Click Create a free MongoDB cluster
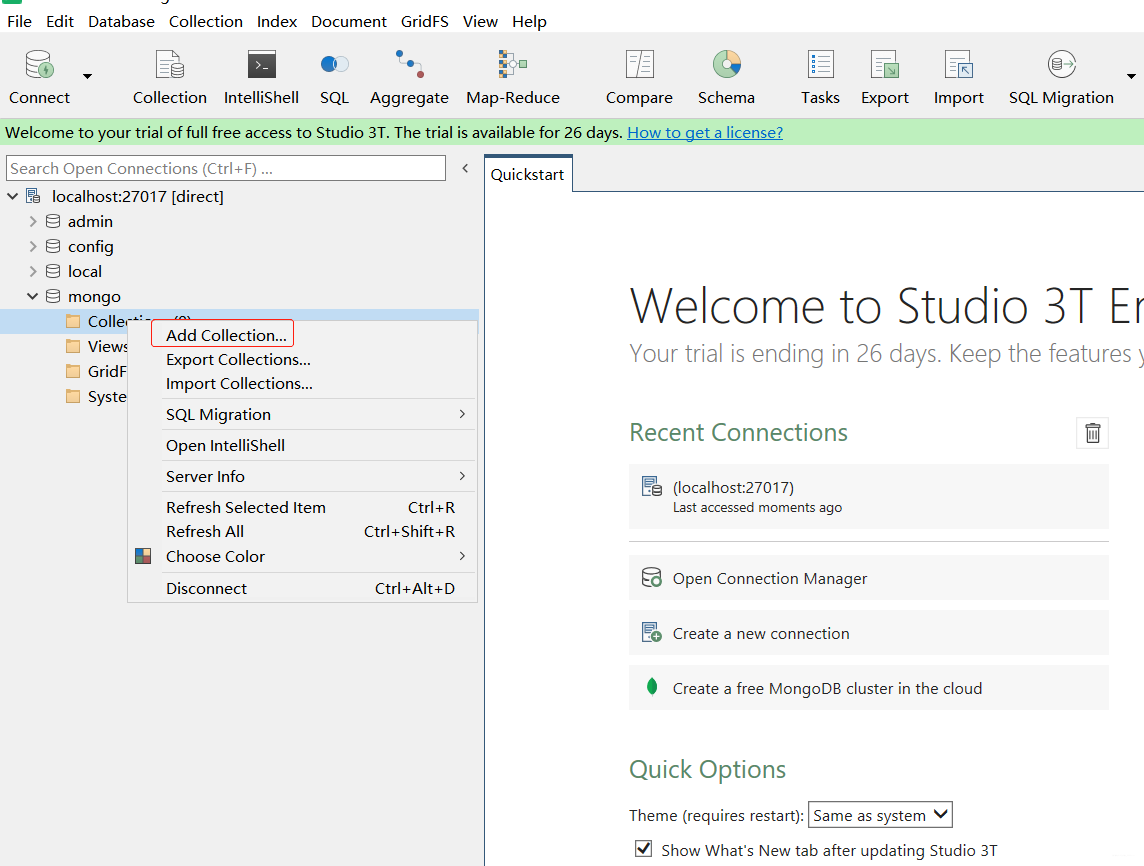Image resolution: width=1144 pixels, height=866 pixels. (868, 687)
